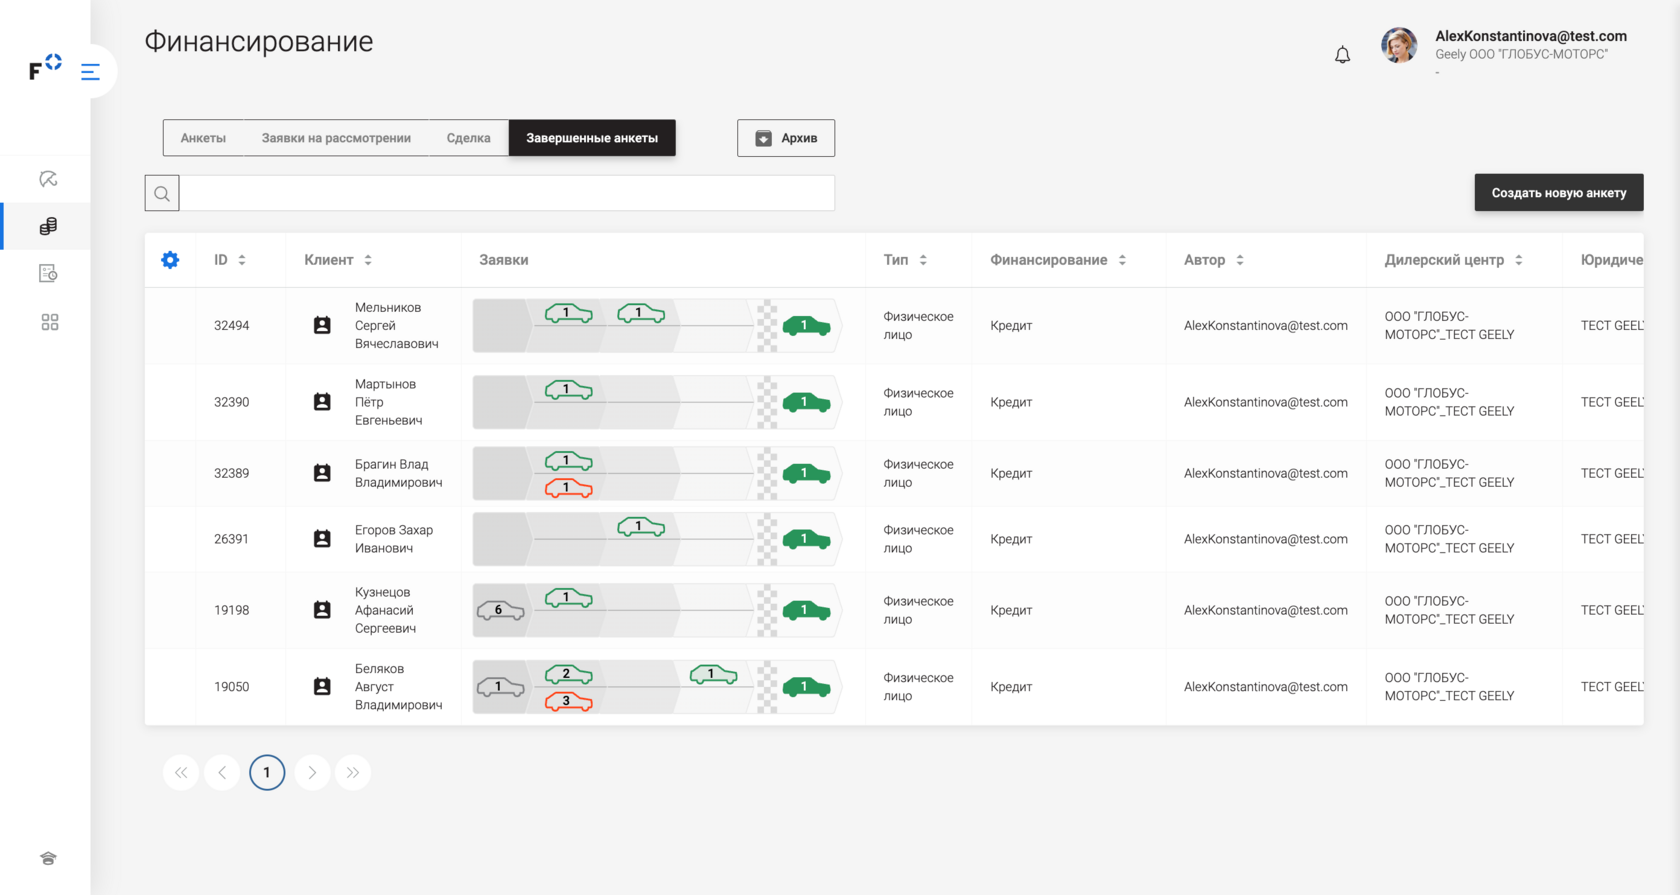Open the coins financing sidebar icon

click(48, 226)
